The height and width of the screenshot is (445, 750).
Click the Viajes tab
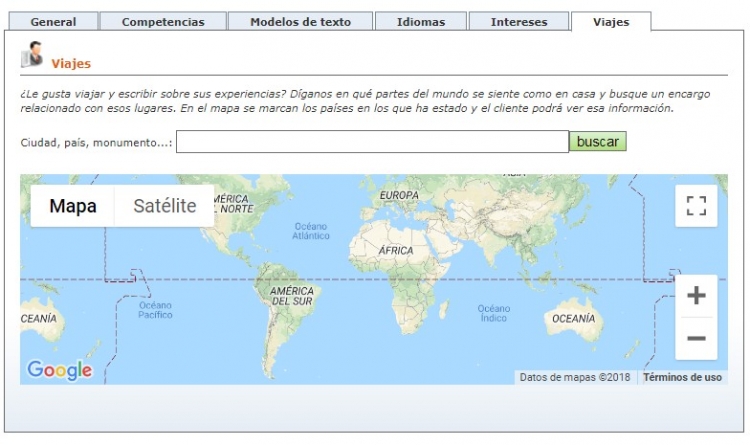(x=610, y=22)
